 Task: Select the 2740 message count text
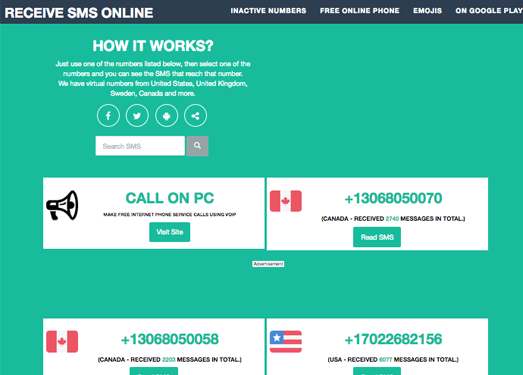point(392,219)
